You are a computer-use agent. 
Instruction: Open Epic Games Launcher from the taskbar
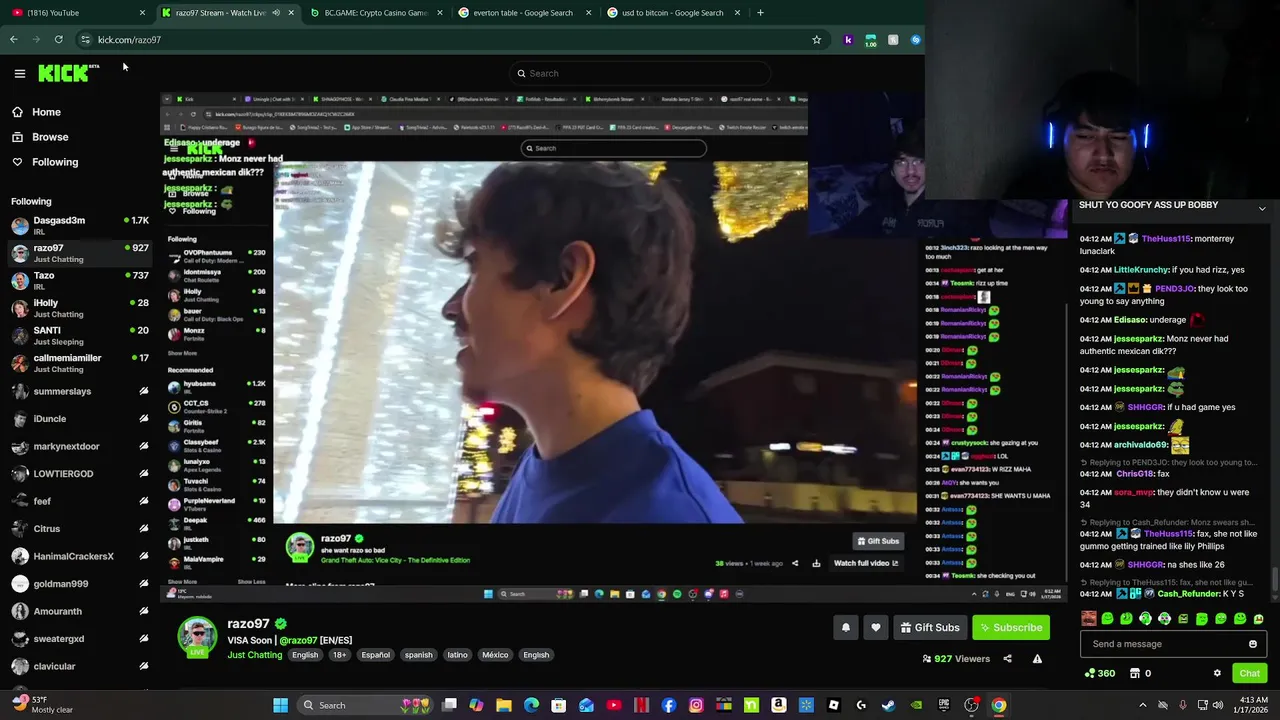[x=943, y=705]
